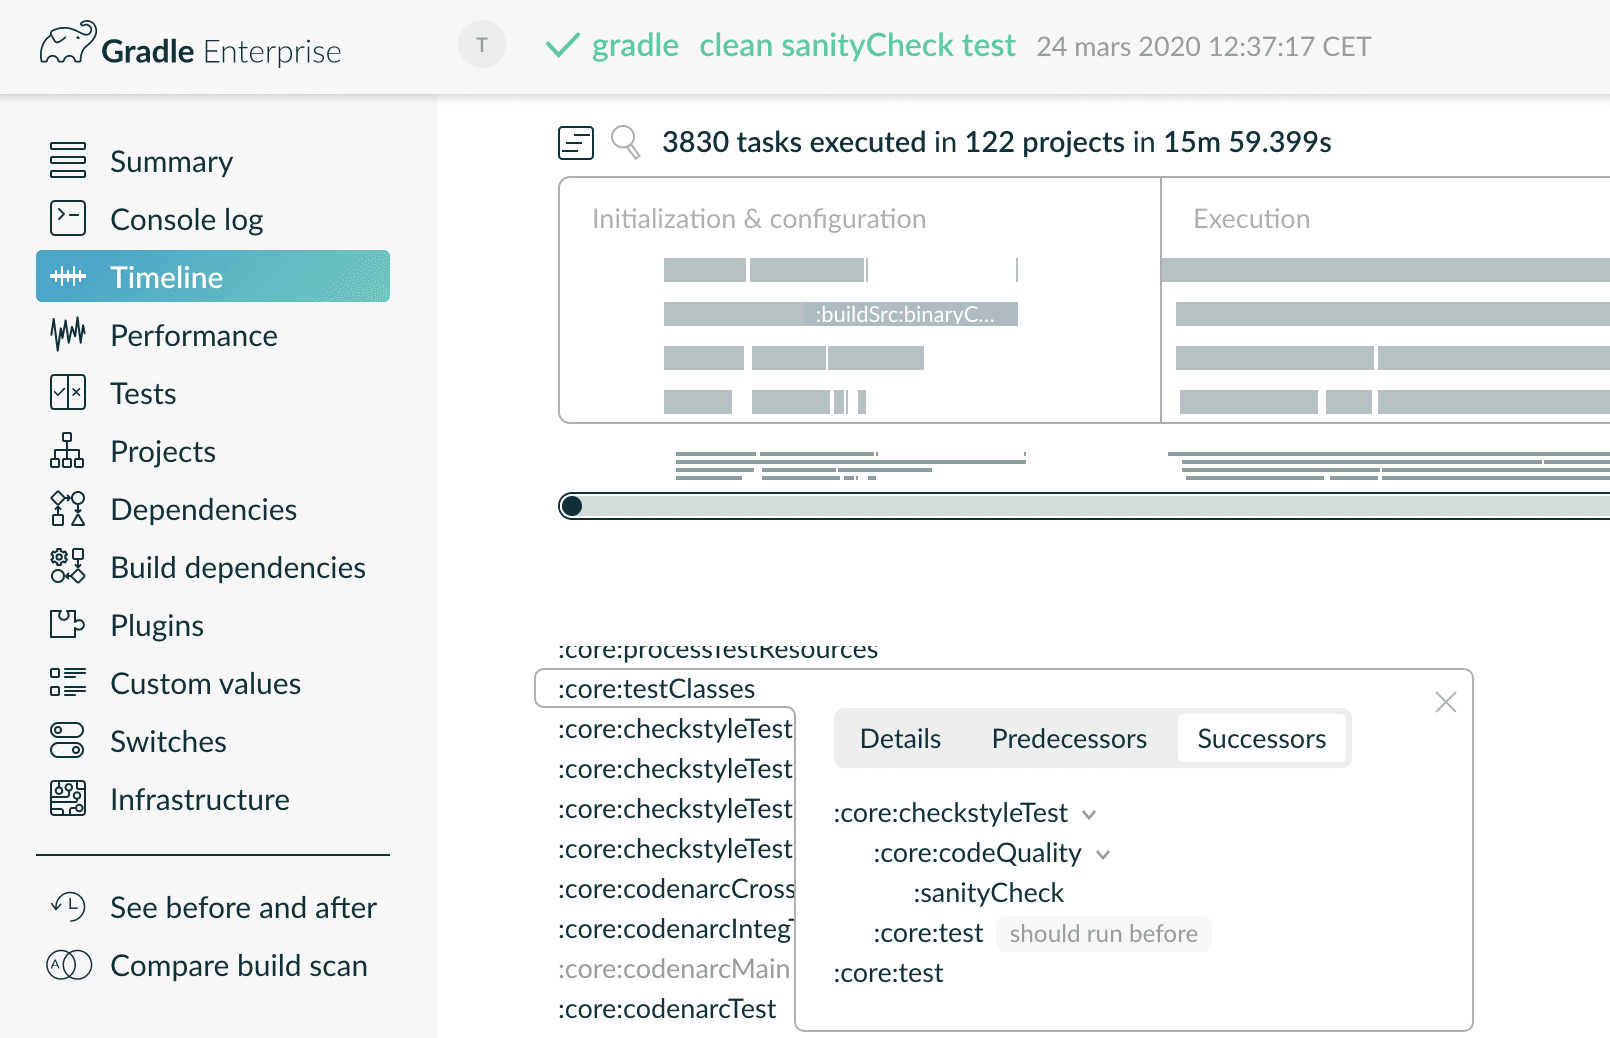The image size is (1610, 1038).
Task: Close the task details popup
Action: tap(1445, 702)
